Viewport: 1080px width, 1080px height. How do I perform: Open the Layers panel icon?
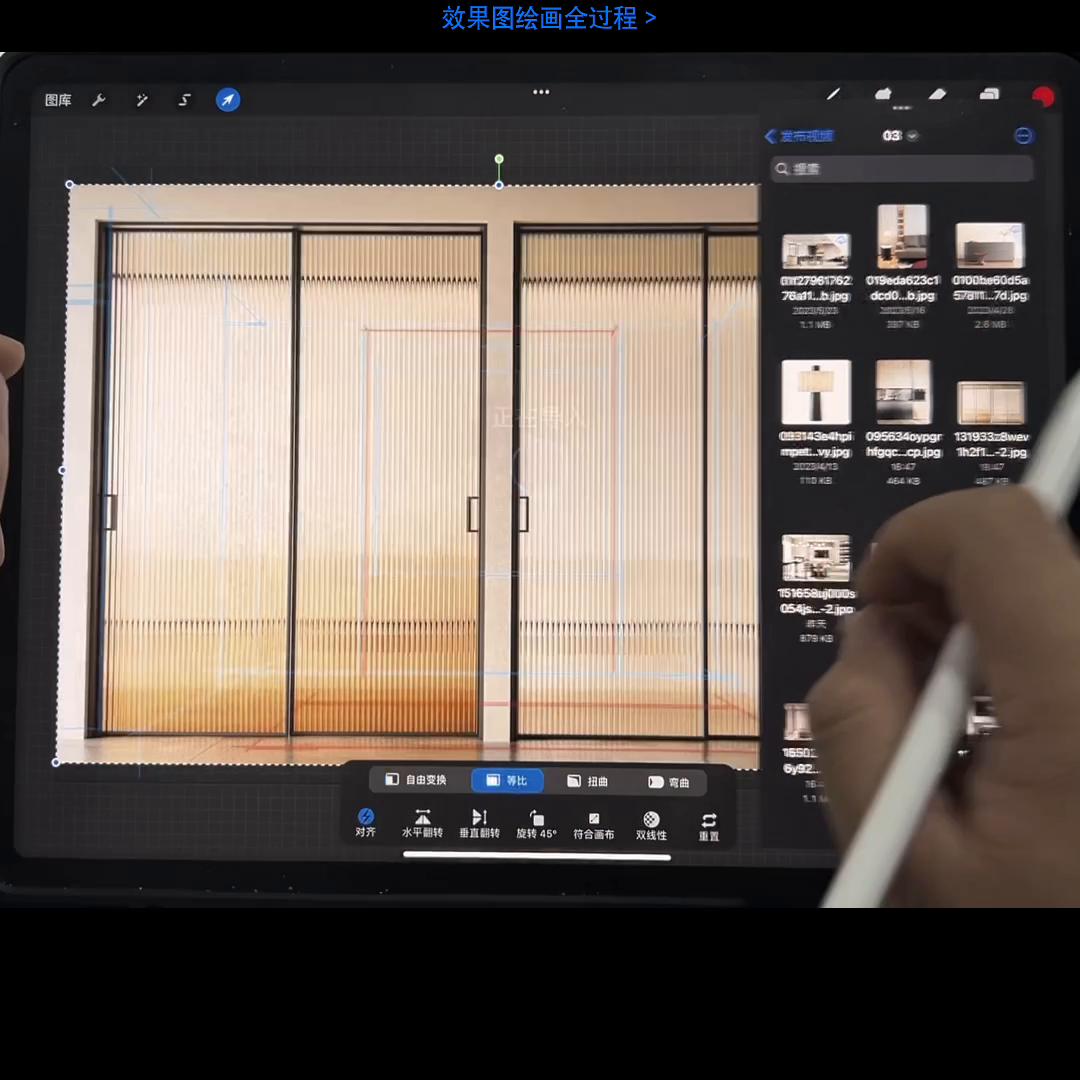click(x=989, y=95)
